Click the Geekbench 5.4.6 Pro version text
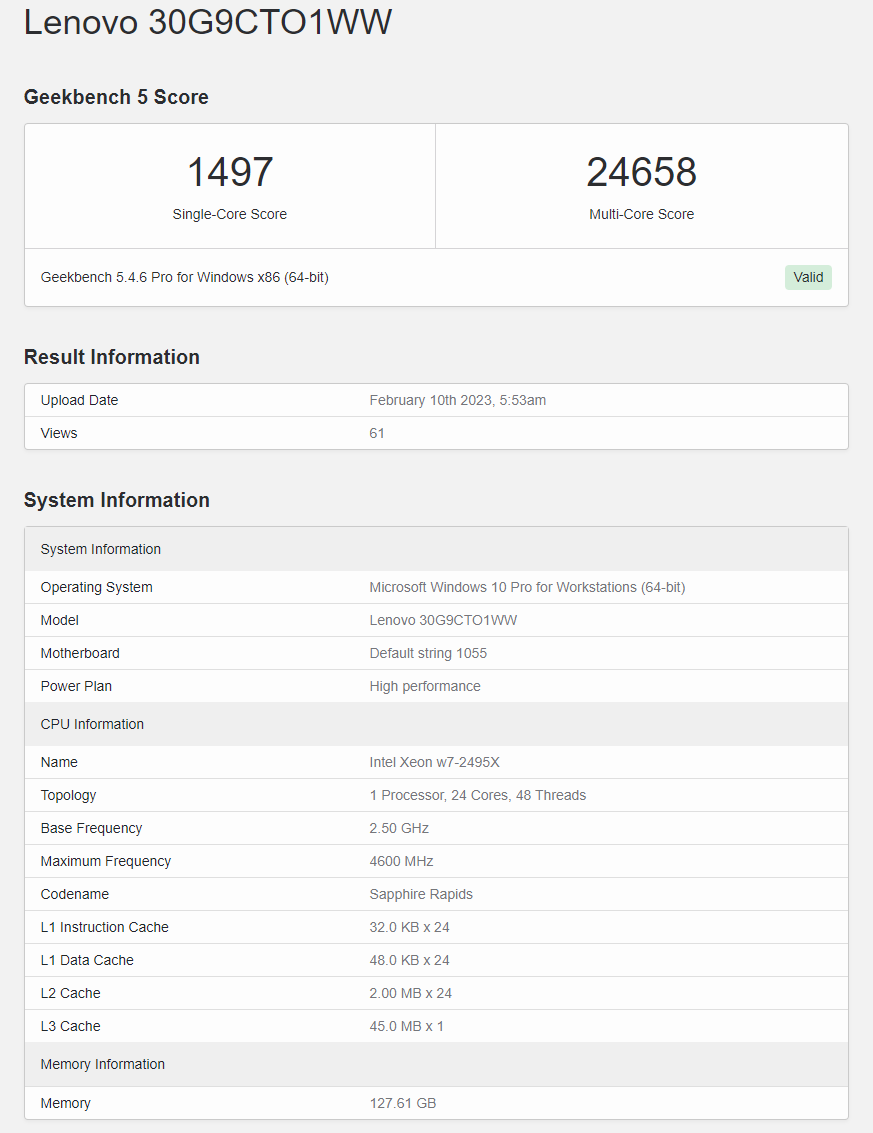The width and height of the screenshot is (873, 1133). coord(184,277)
